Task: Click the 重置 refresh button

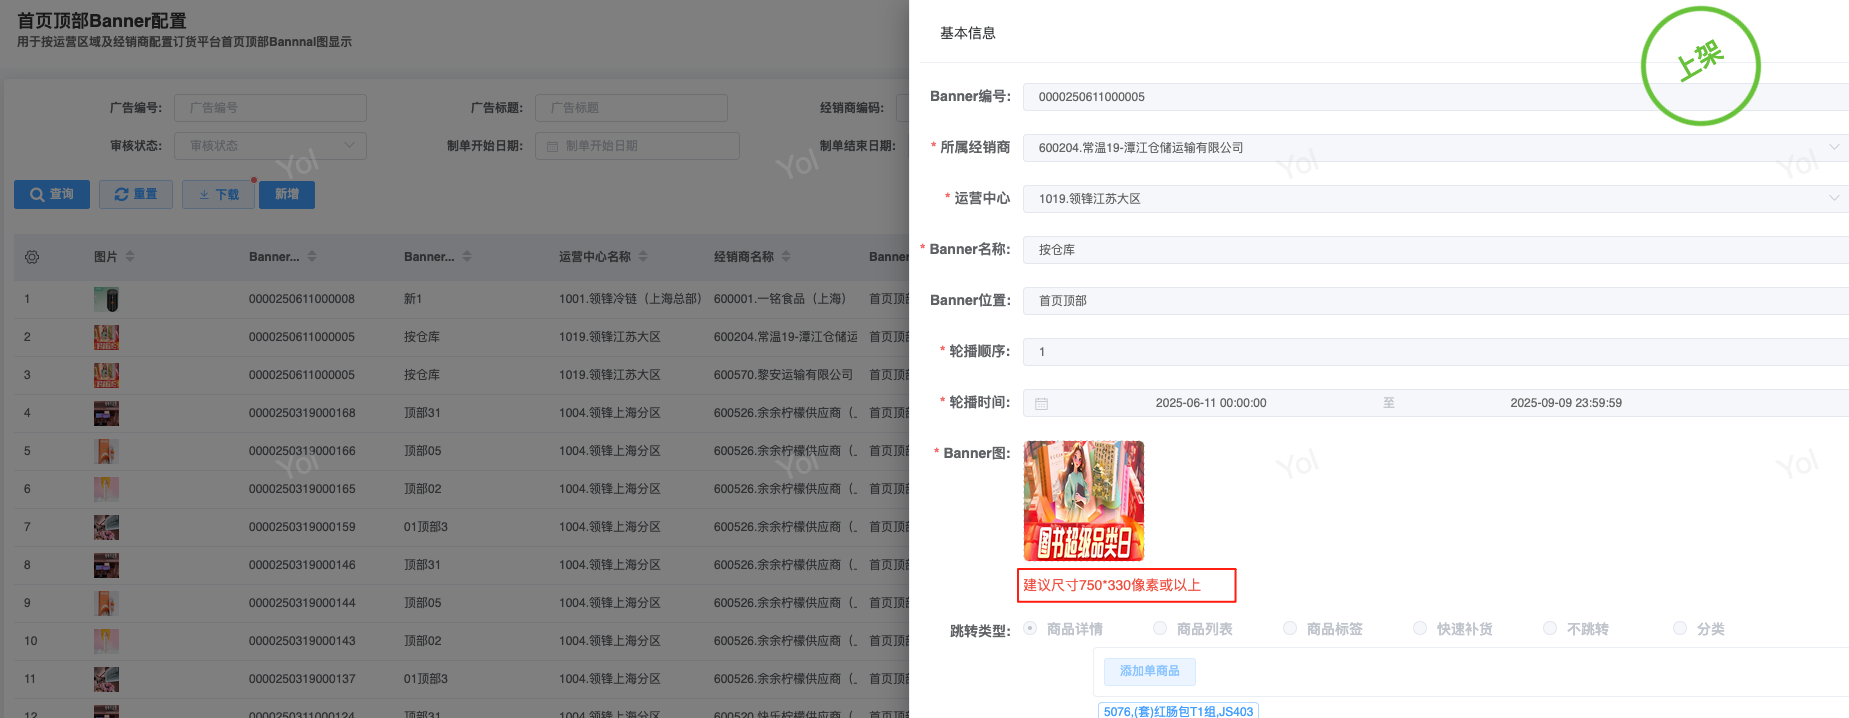Action: pos(136,194)
